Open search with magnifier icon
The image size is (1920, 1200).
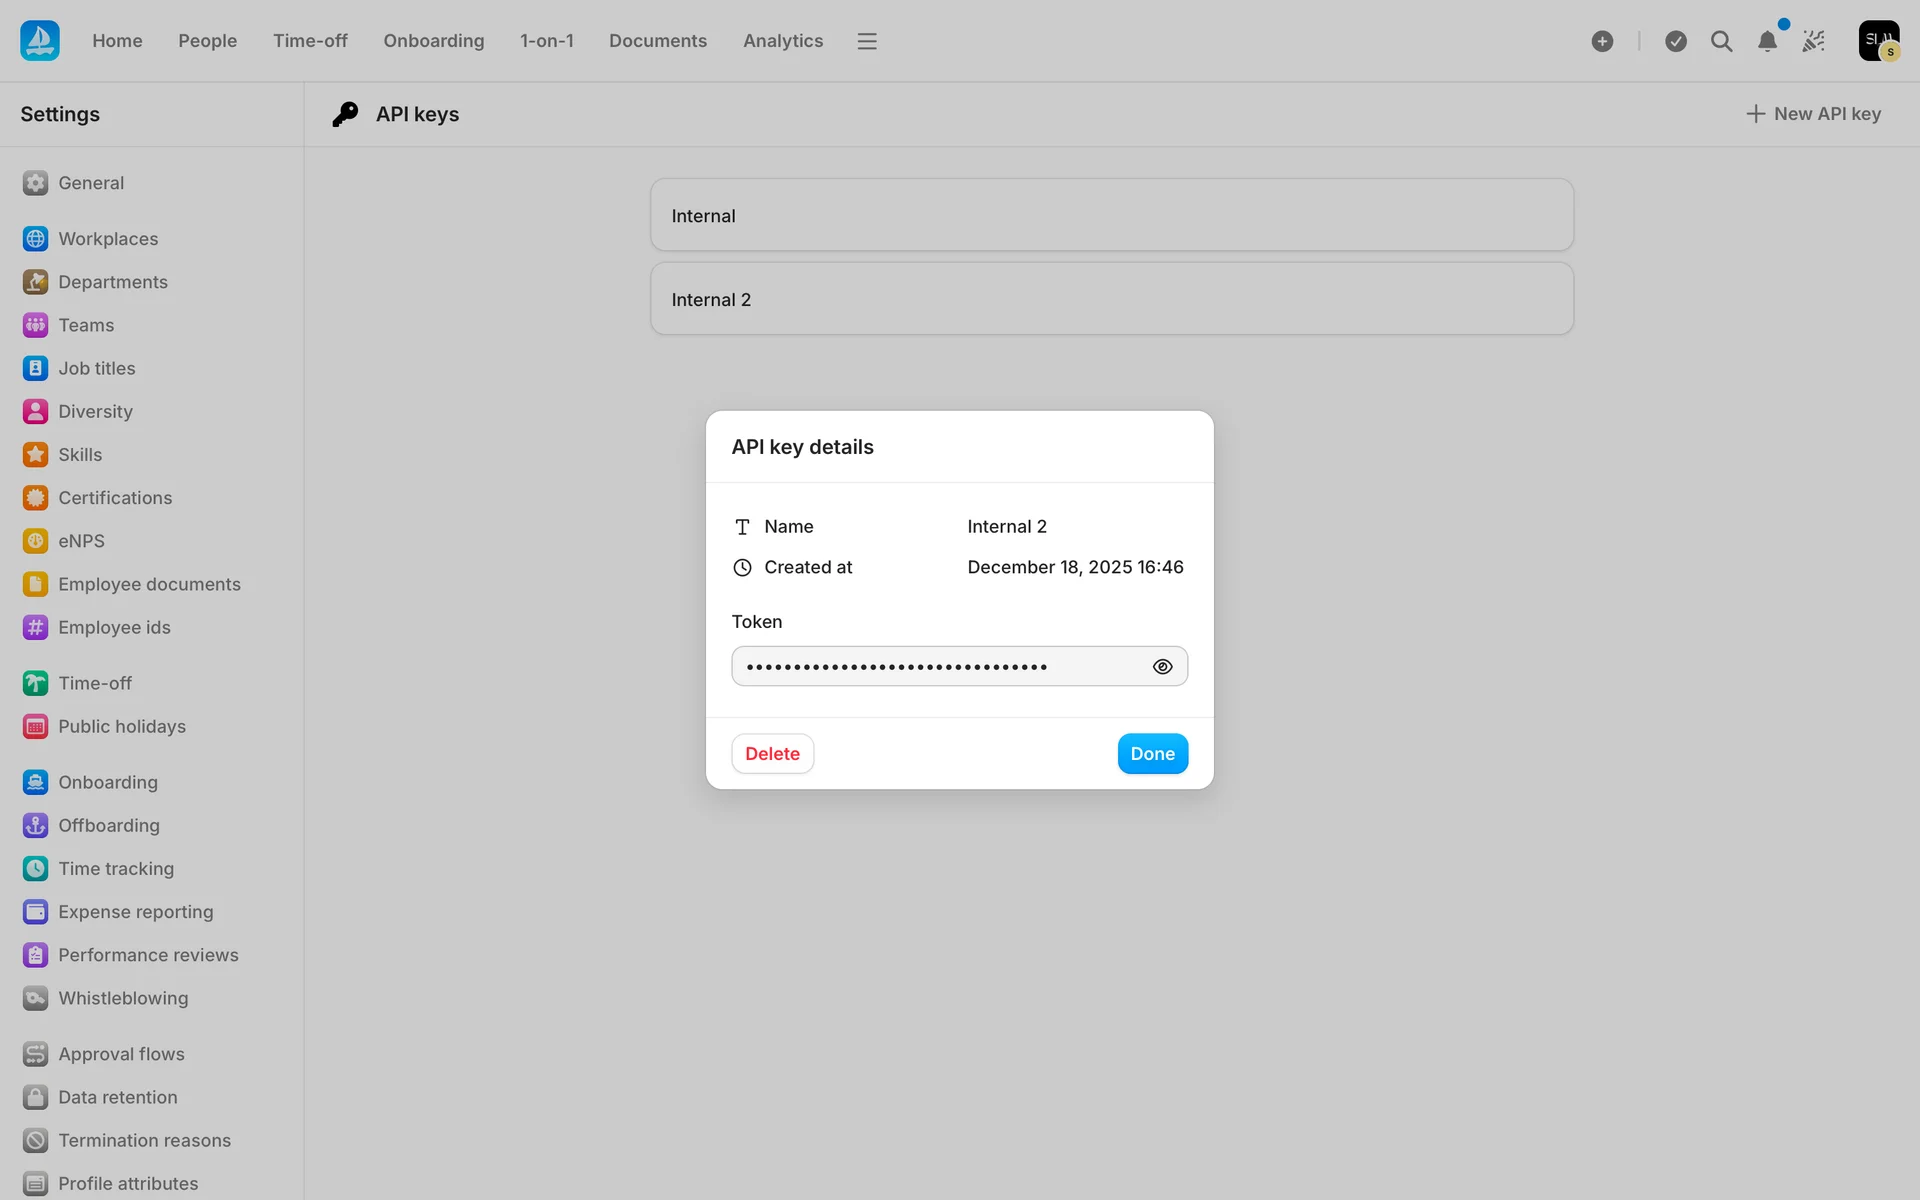tap(1721, 41)
